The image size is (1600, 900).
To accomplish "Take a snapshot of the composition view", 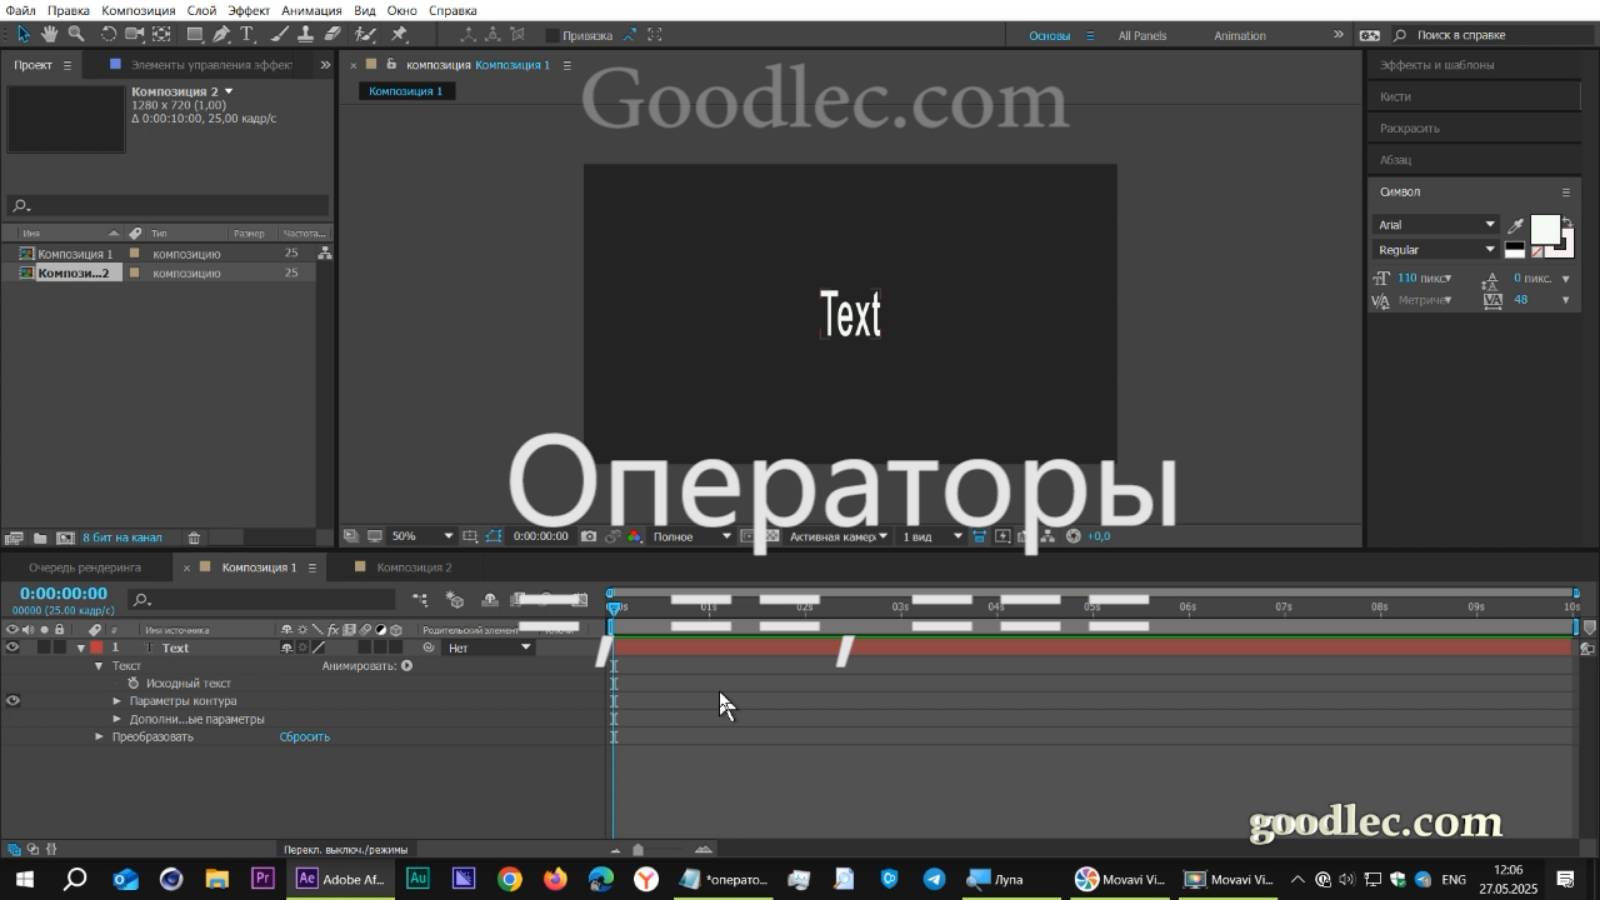I will [589, 536].
